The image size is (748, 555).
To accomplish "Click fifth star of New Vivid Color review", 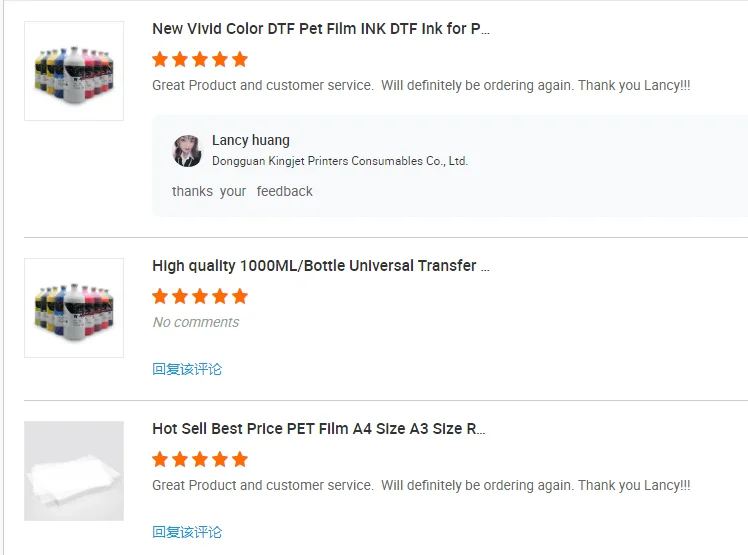I will tap(240, 59).
